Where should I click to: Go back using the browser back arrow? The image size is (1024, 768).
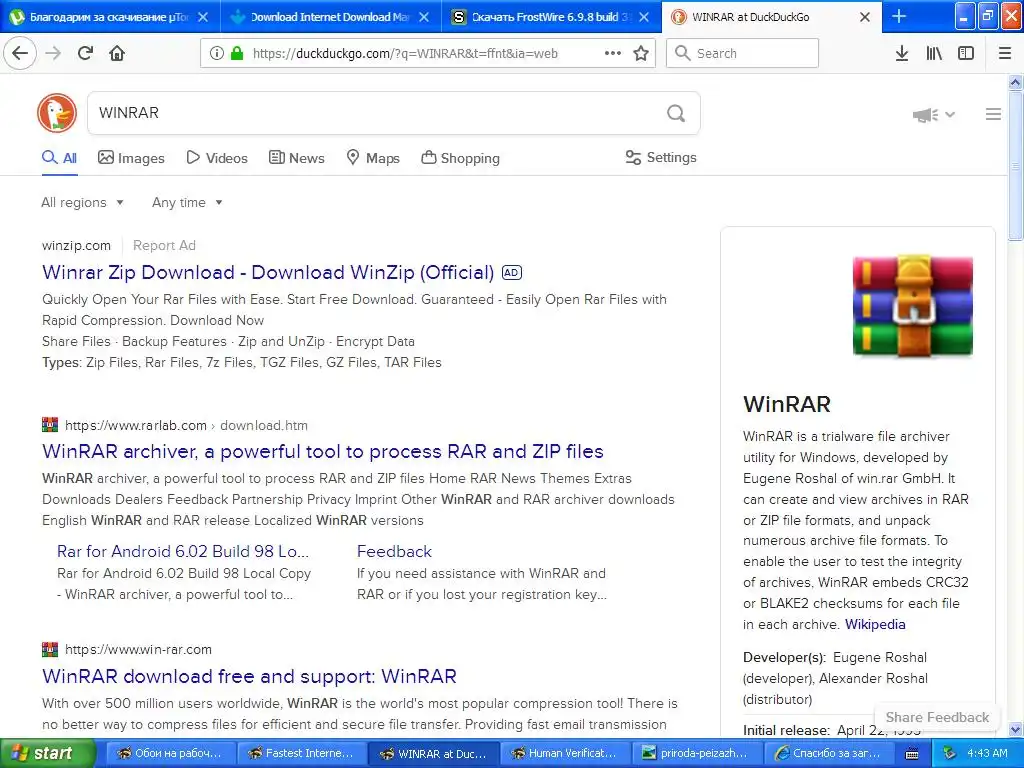click(x=20, y=53)
